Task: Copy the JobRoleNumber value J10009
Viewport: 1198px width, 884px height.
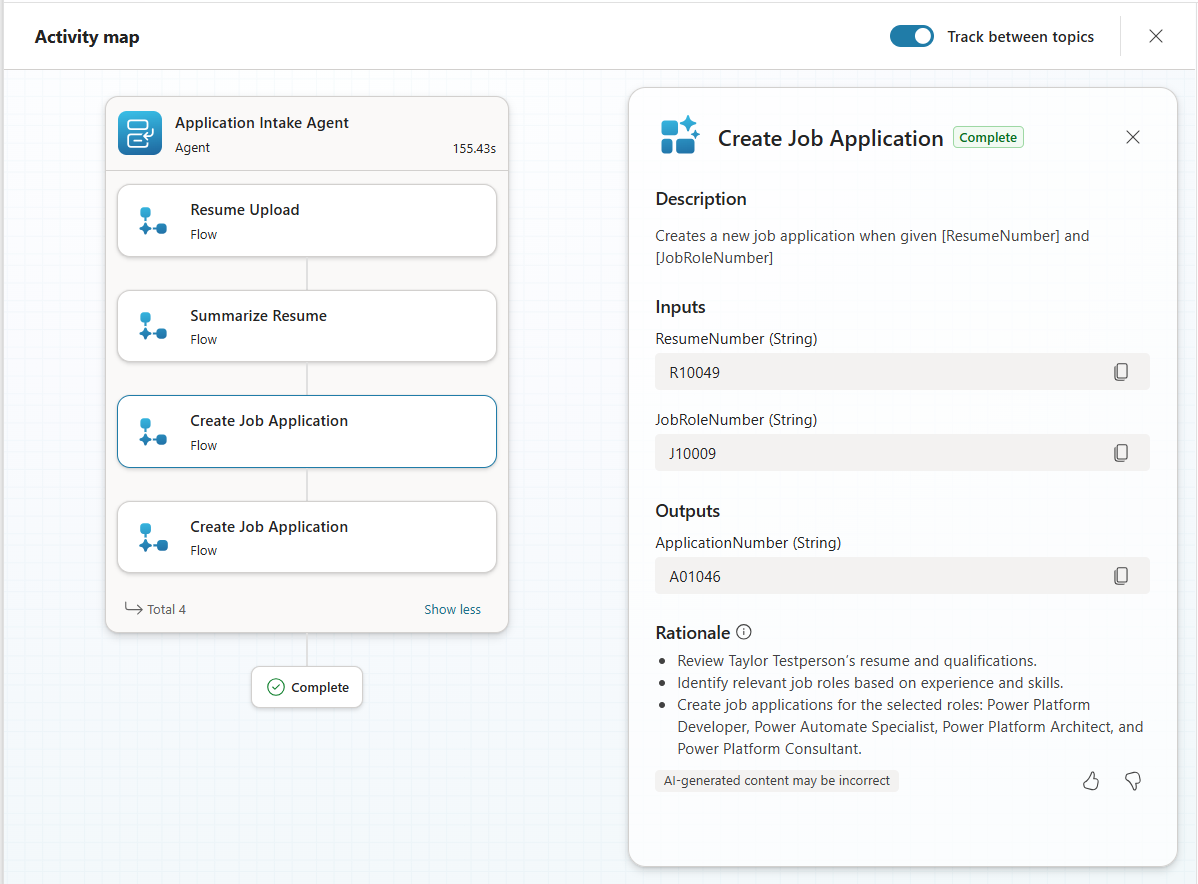Action: 1121,452
